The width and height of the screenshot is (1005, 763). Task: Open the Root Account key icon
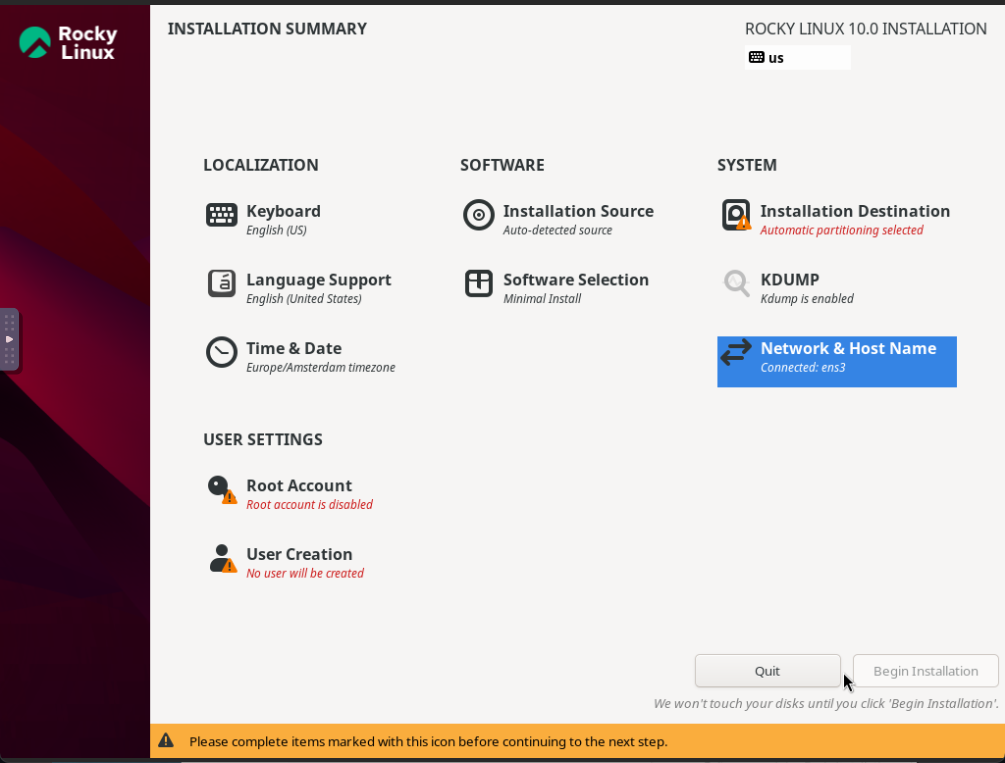click(x=222, y=490)
